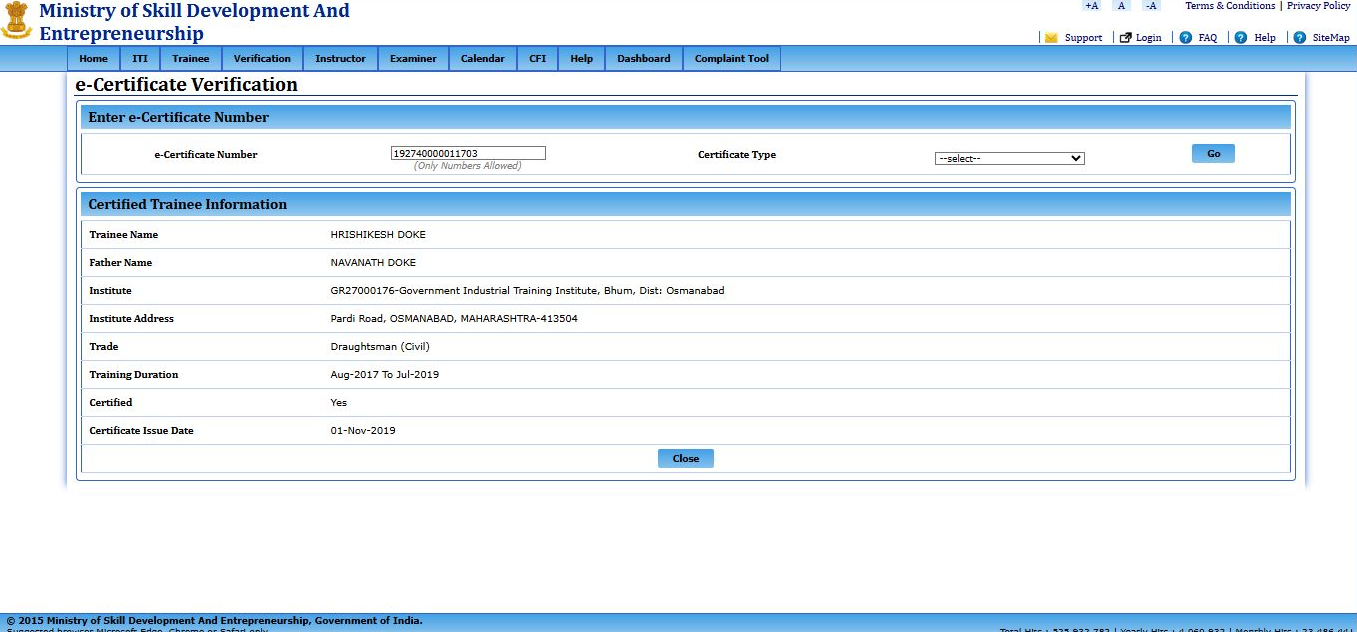Click the question mark icon beside Help

coord(1240,38)
